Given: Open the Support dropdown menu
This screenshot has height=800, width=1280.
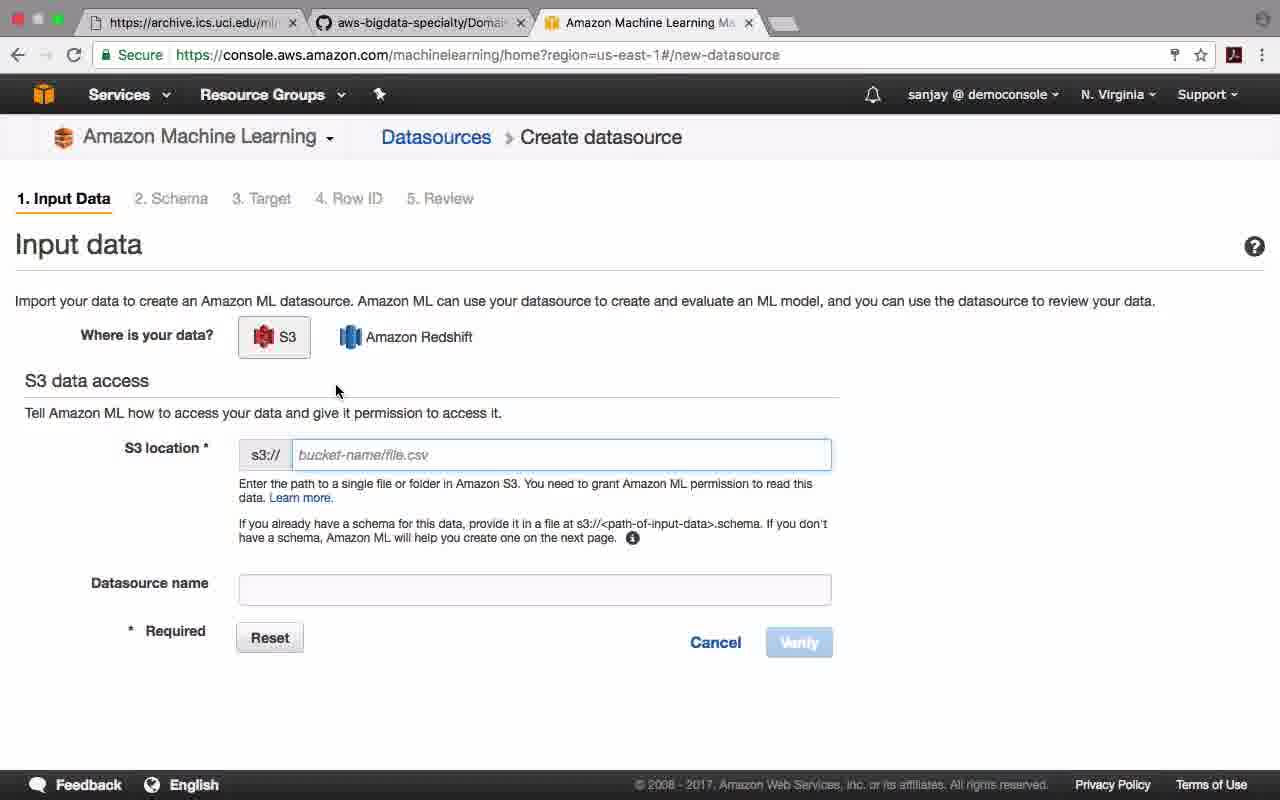Looking at the screenshot, I should coord(1207,95).
